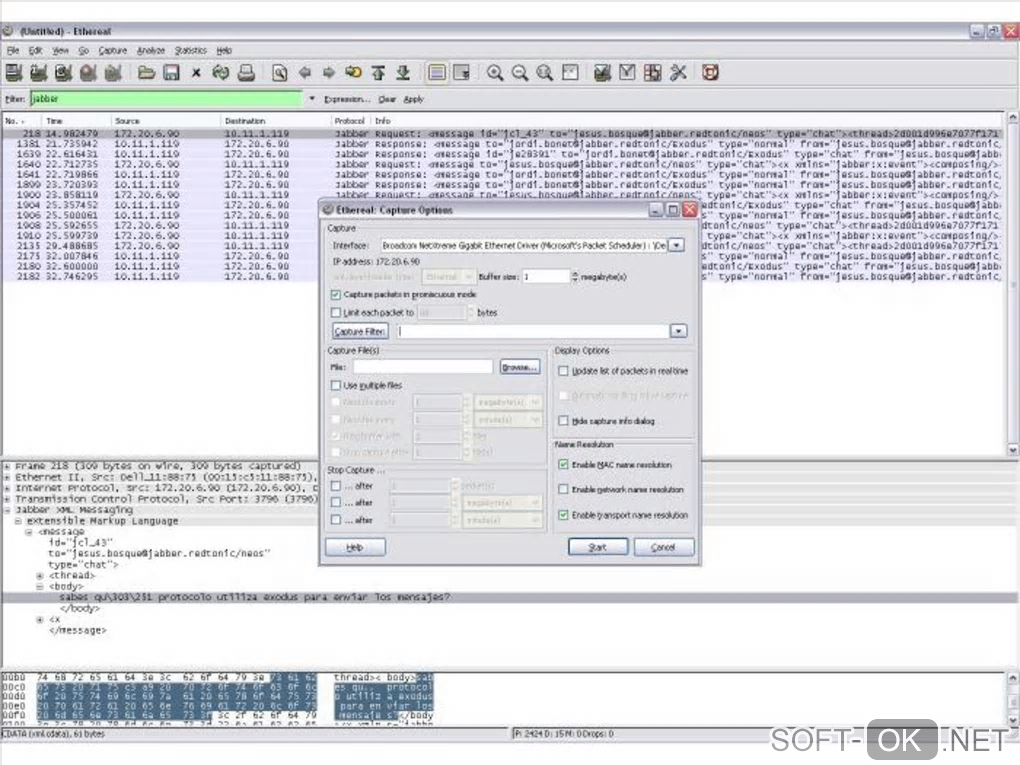Open a capture file folder icon
The image size is (1020, 765).
pyautogui.click(x=146, y=73)
